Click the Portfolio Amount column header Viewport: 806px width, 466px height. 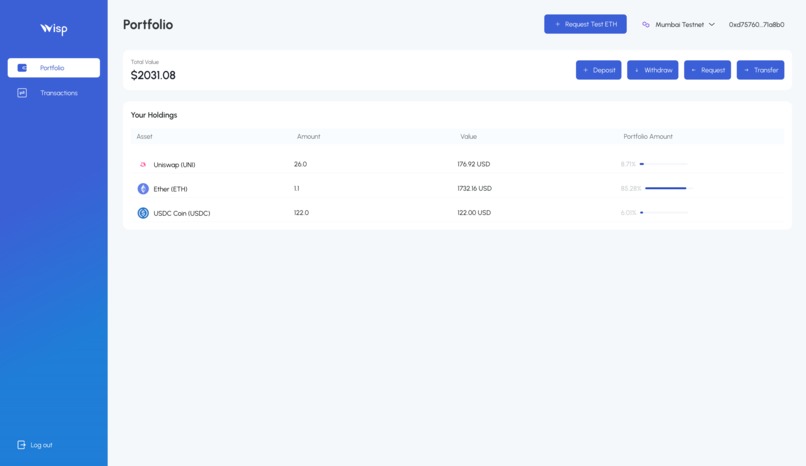tap(648, 136)
